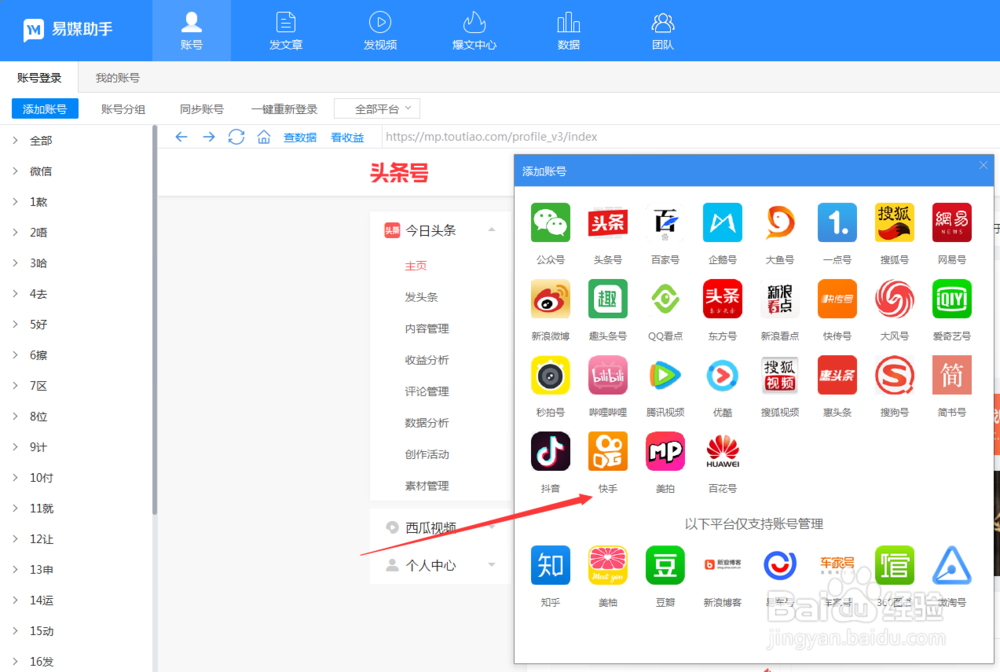The image size is (1000, 672).
Task: Pick the 大风号 icon
Action: (x=895, y=298)
